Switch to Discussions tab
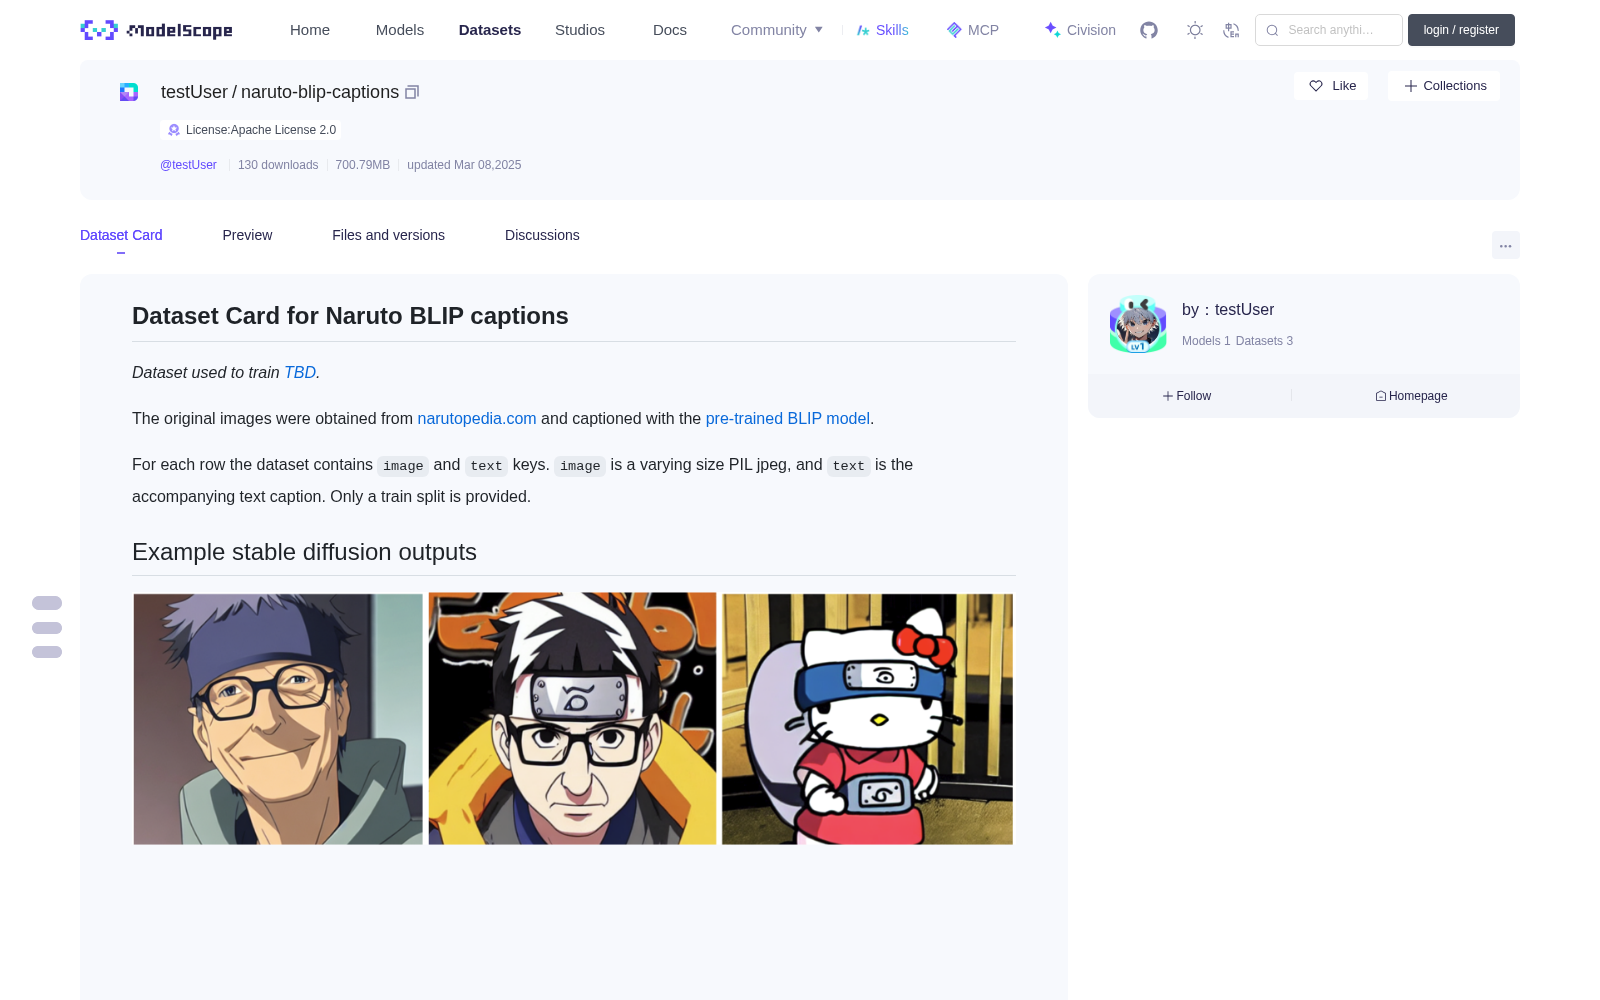Image resolution: width=1600 pixels, height=1000 pixels. tap(542, 235)
